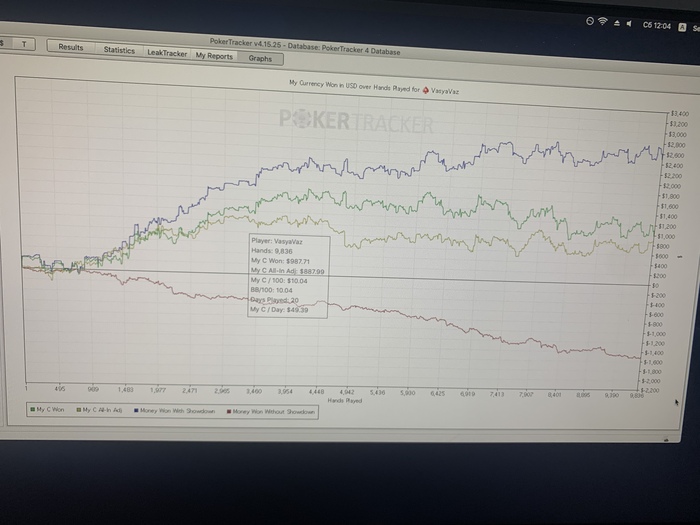The image size is (700, 525).
Task: Click the 7,413 tick on the x-axis
Action: pos(496,394)
